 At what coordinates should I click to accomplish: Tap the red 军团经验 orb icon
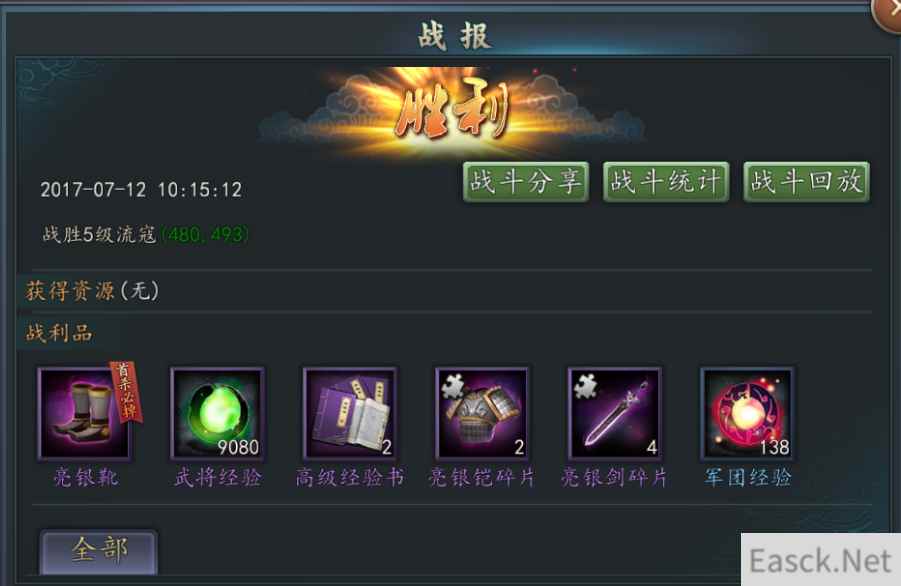[x=747, y=414]
